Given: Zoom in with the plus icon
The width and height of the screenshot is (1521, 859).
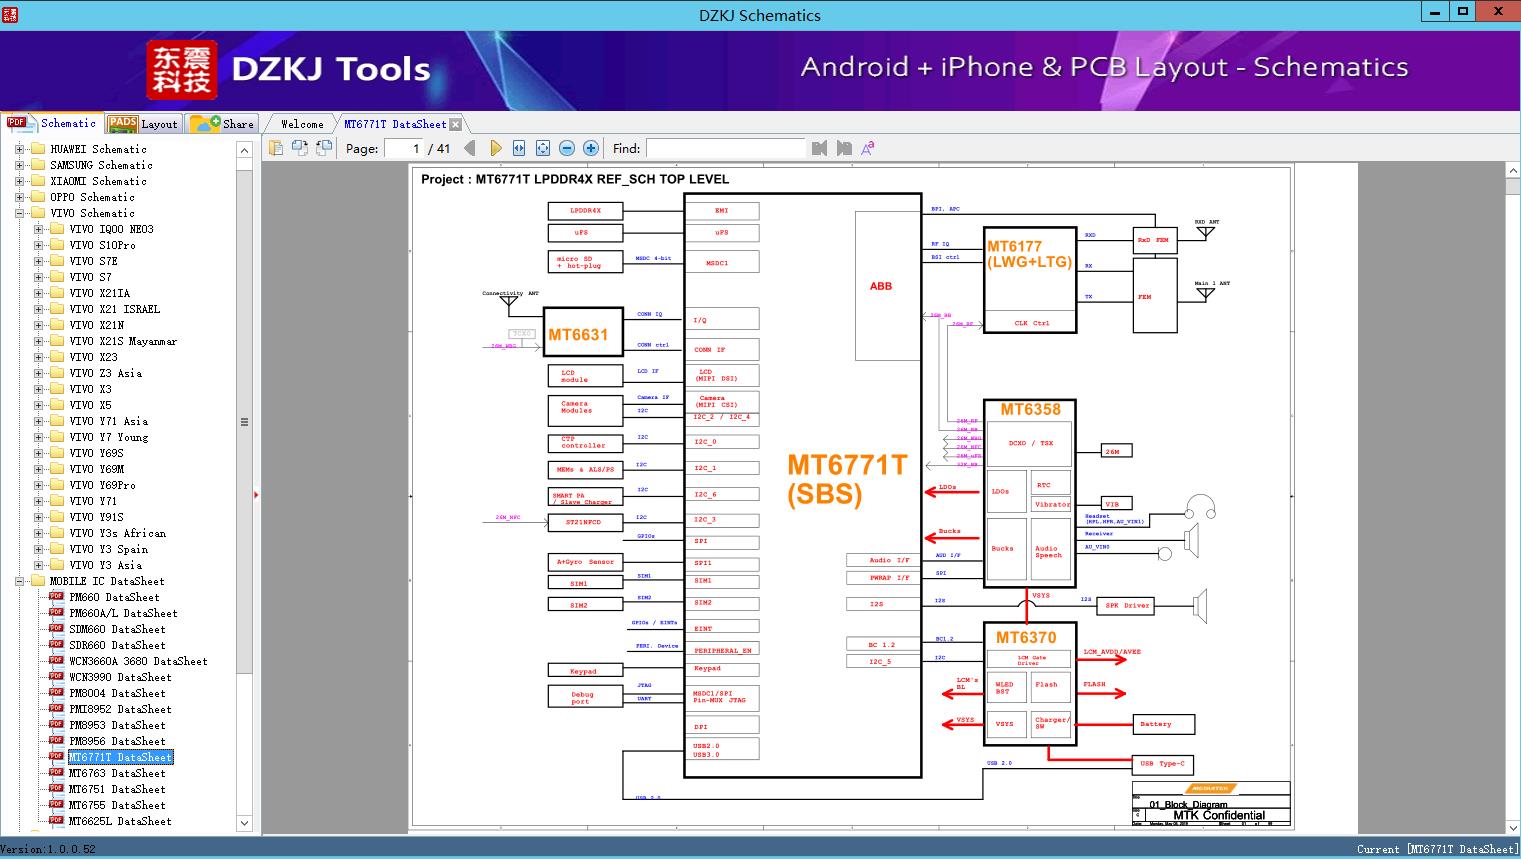Looking at the screenshot, I should click(591, 148).
